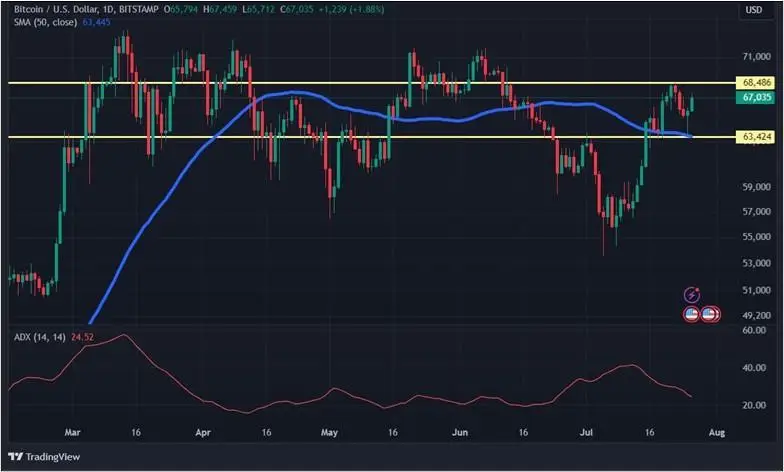Screen dimensions: 784x472
Task: Click the Mar label on time axis
Action: pos(71,433)
